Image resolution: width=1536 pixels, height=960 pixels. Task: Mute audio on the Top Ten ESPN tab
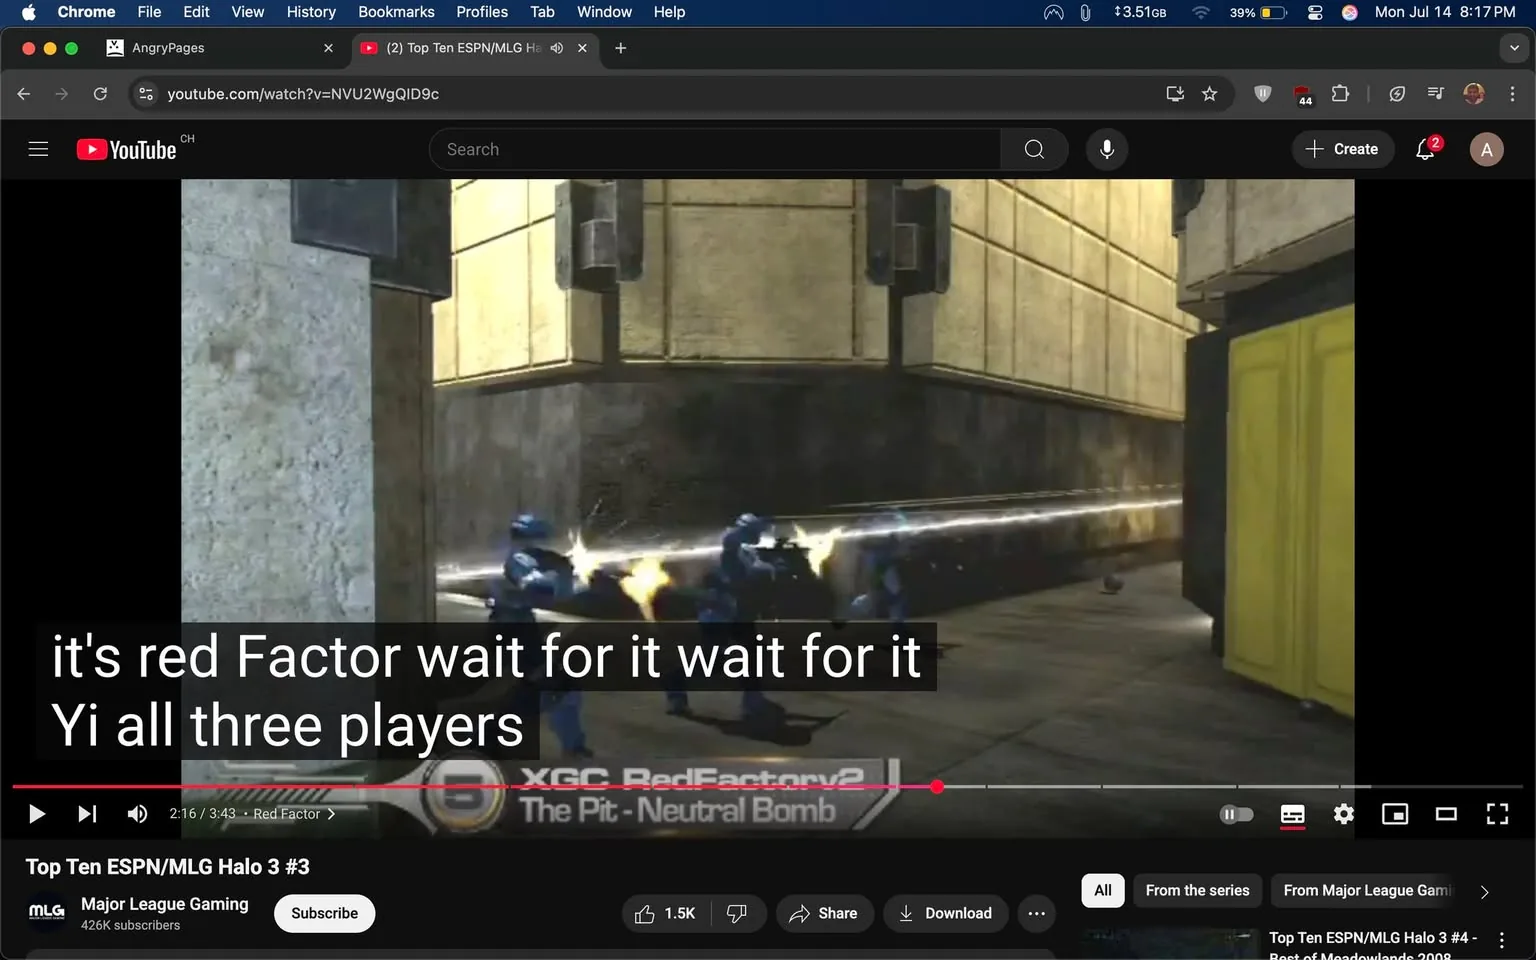556,47
